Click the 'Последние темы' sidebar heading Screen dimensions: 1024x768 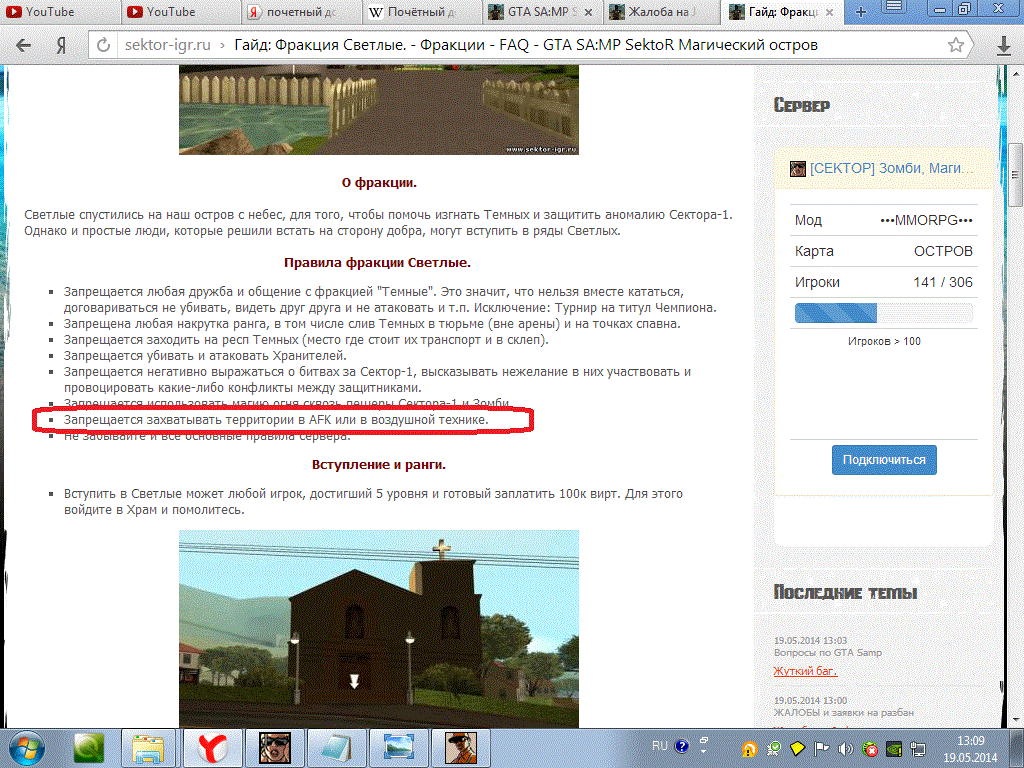(x=846, y=592)
